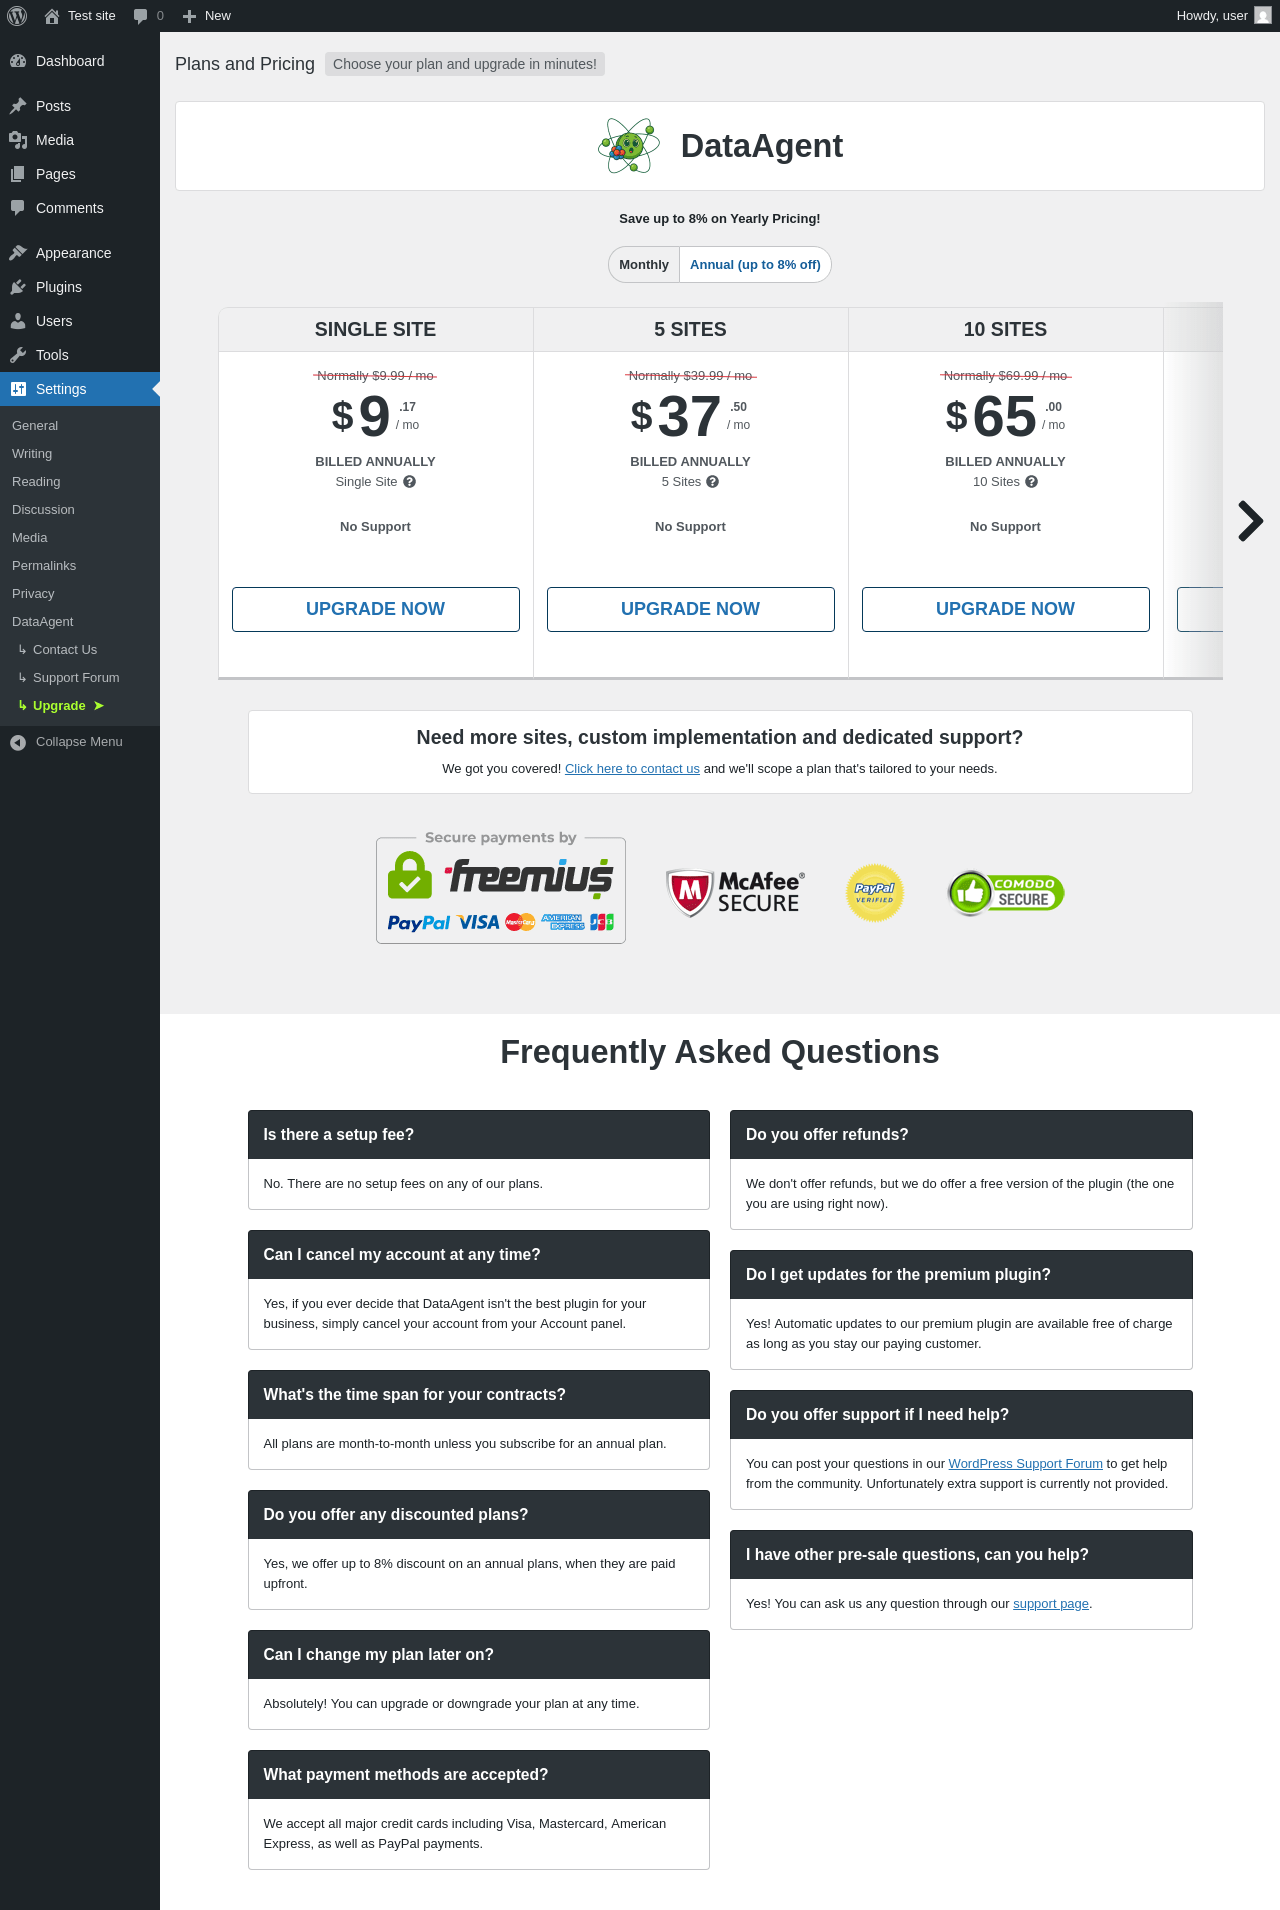Click the Users person icon

(x=18, y=321)
